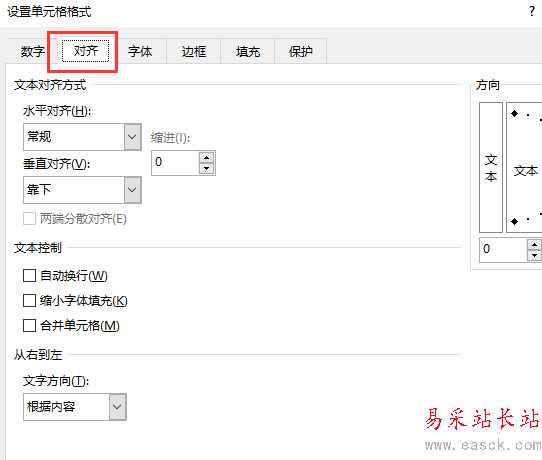Click the orientation dial 文本 text area
Viewport: 542px width, 460px height.
pyautogui.click(x=526, y=171)
